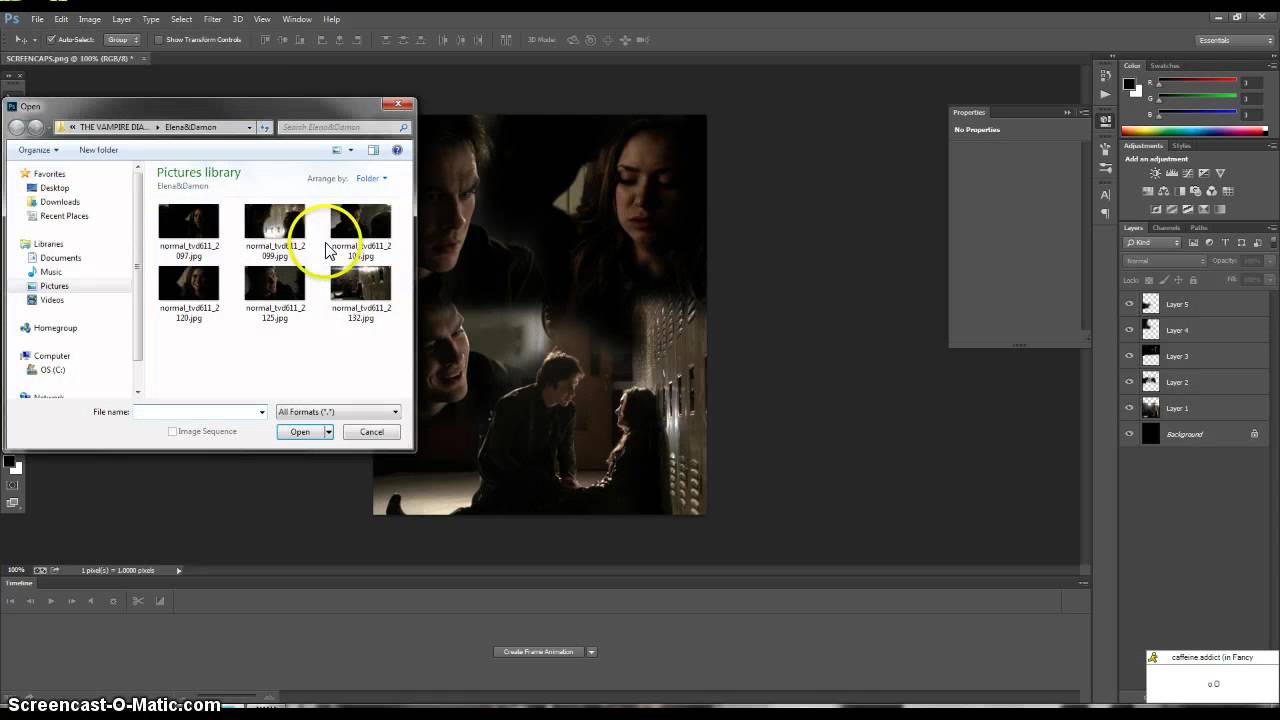This screenshot has height=720, width=1280.
Task: Hide Layer 1 using eye icon
Action: (1130, 408)
